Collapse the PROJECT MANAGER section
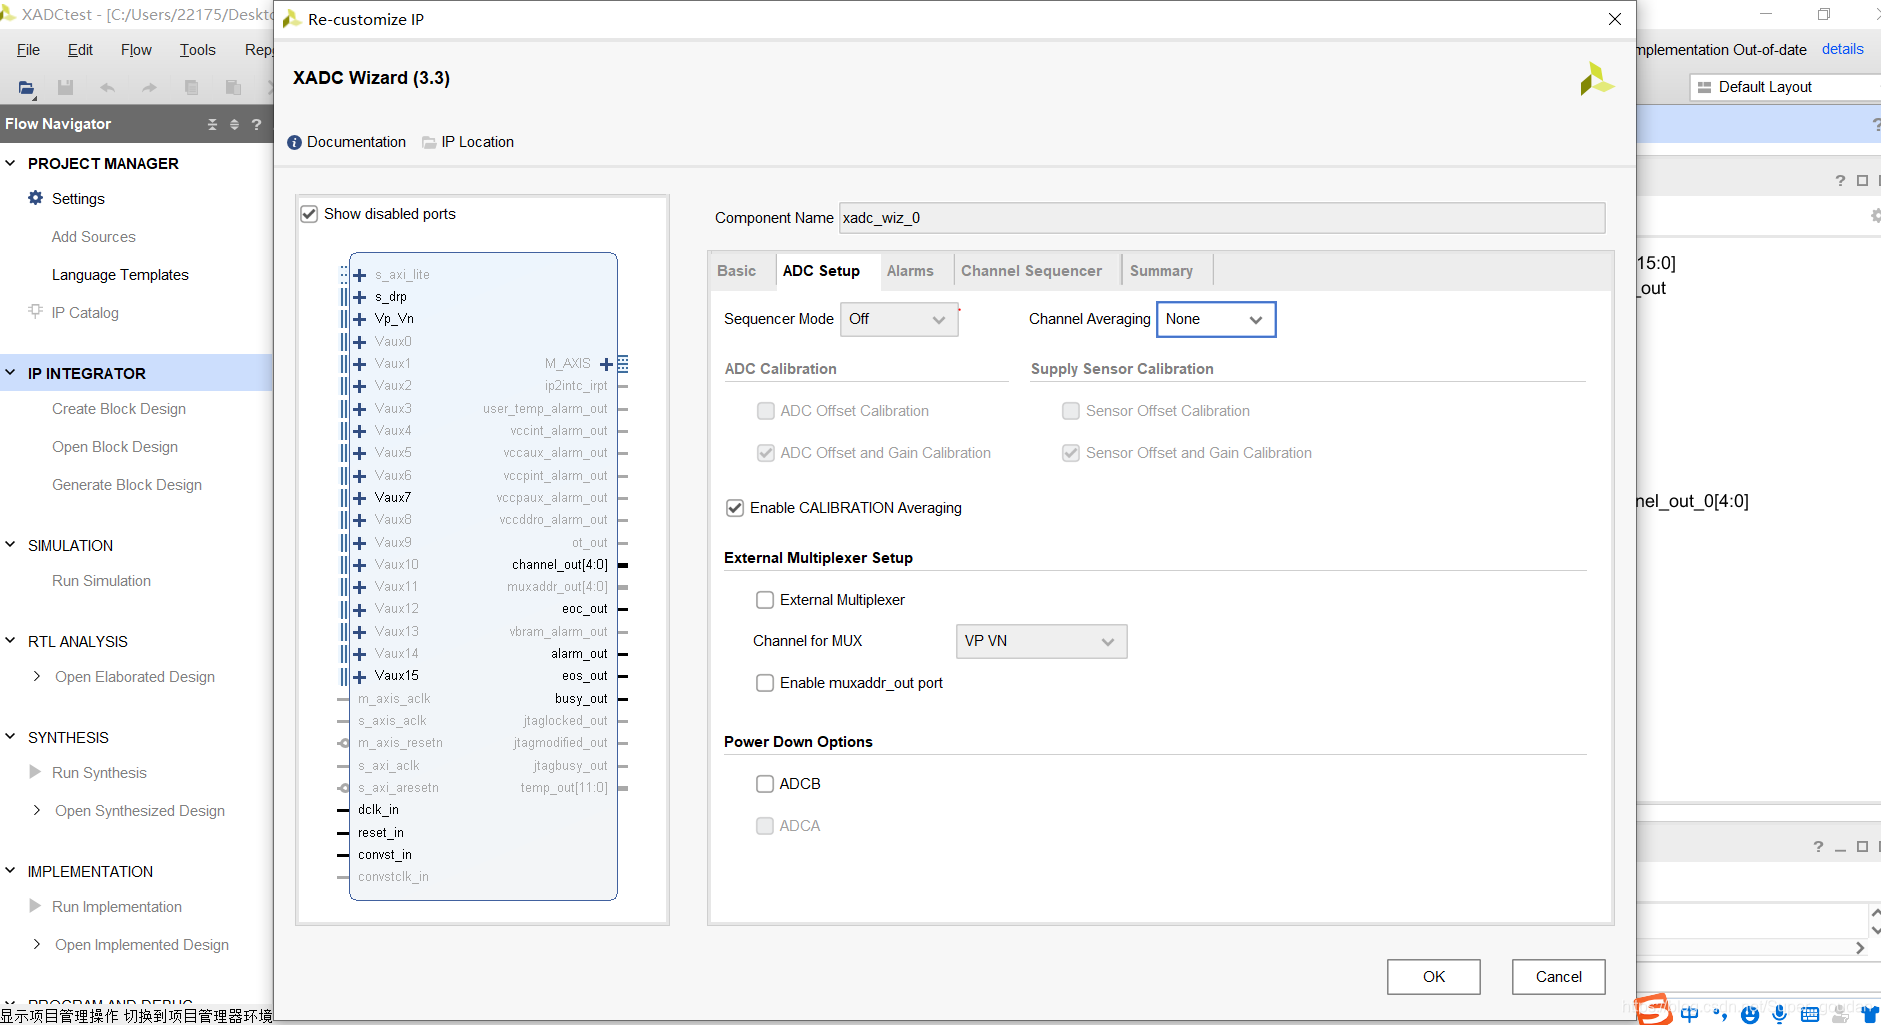Screen dimensions: 1881x1025 [x=10, y=163]
